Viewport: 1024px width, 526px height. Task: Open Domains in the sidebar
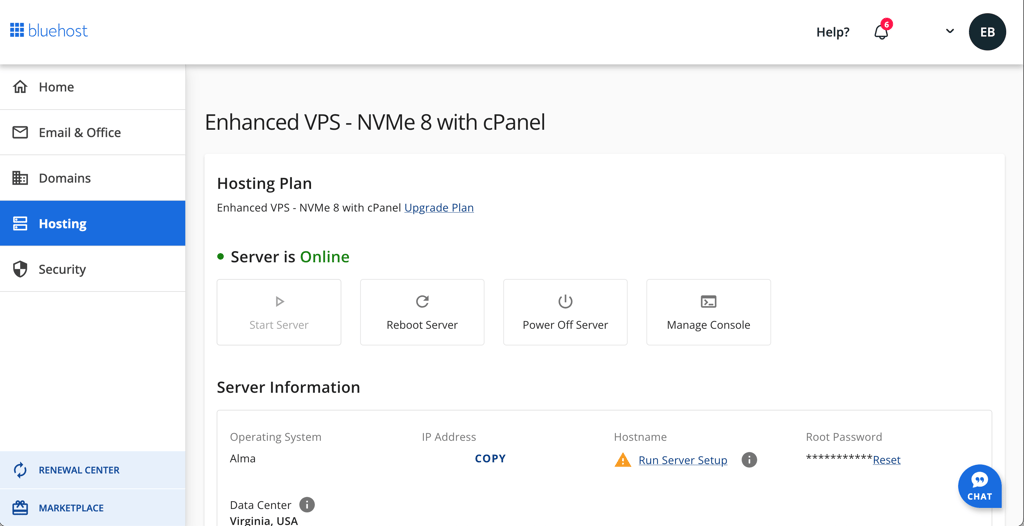coord(93,178)
